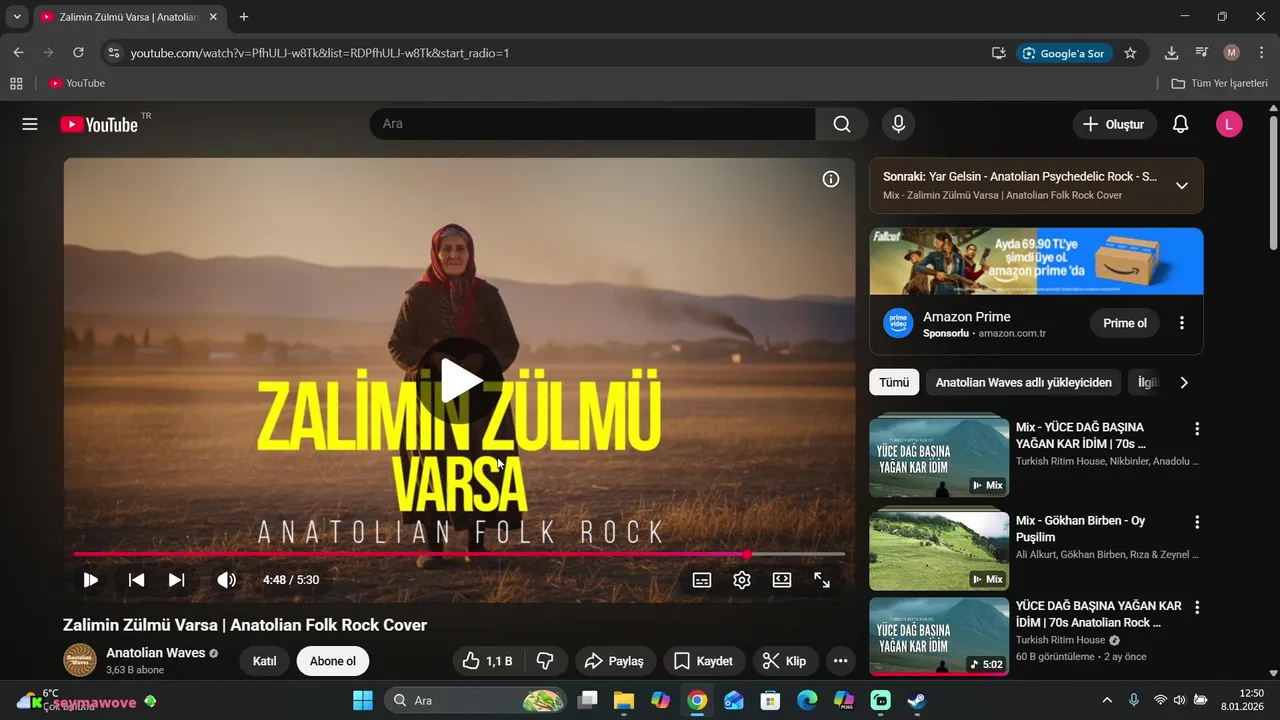This screenshot has height=720, width=1280.
Task: Toggle subtitles on the player
Action: (x=702, y=580)
